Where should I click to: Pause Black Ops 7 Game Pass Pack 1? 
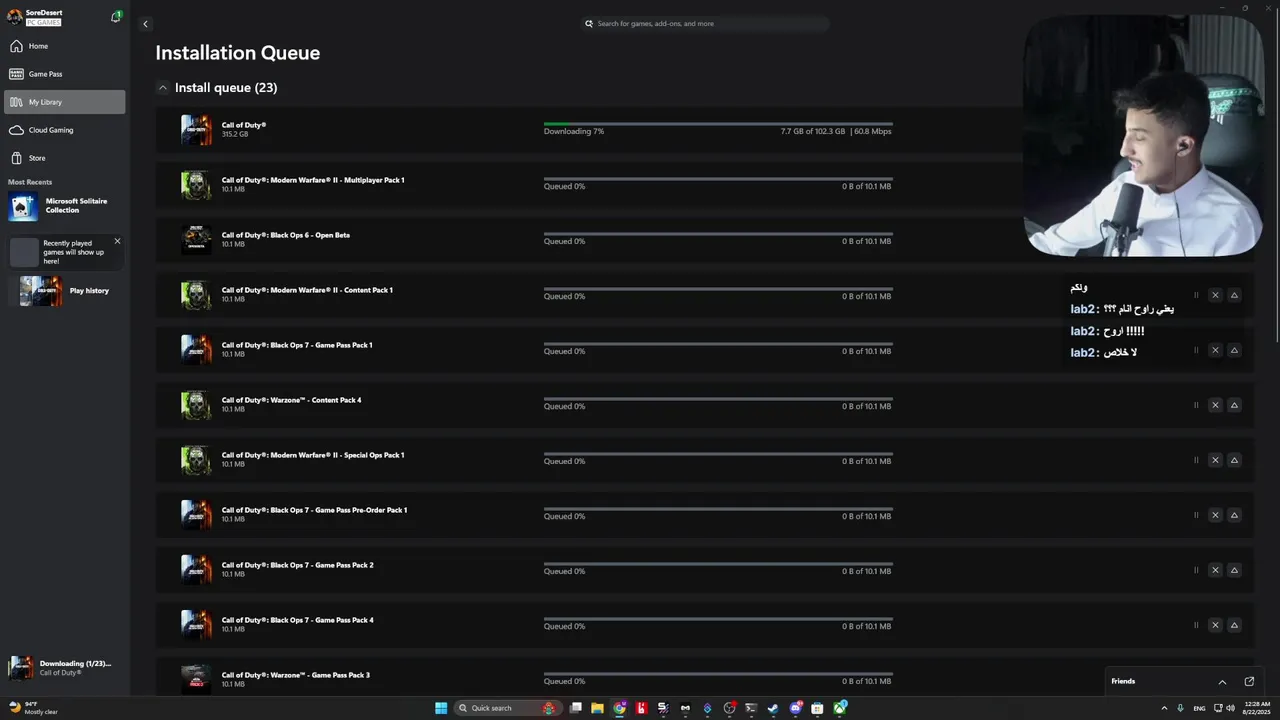click(1196, 350)
